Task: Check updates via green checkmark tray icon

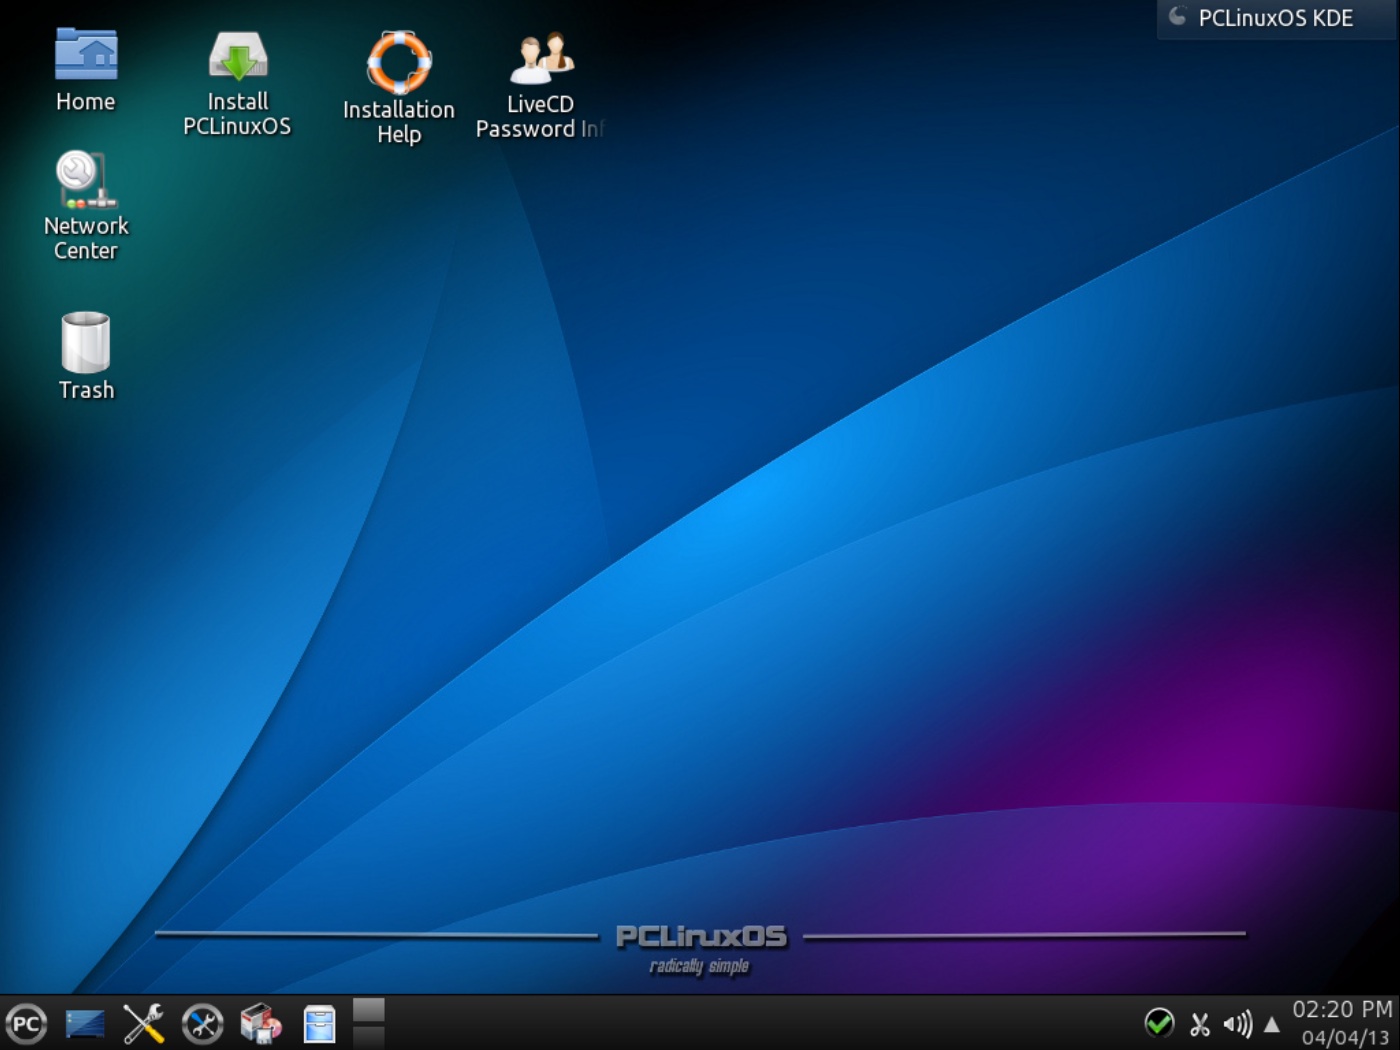Action: pyautogui.click(x=1159, y=1022)
